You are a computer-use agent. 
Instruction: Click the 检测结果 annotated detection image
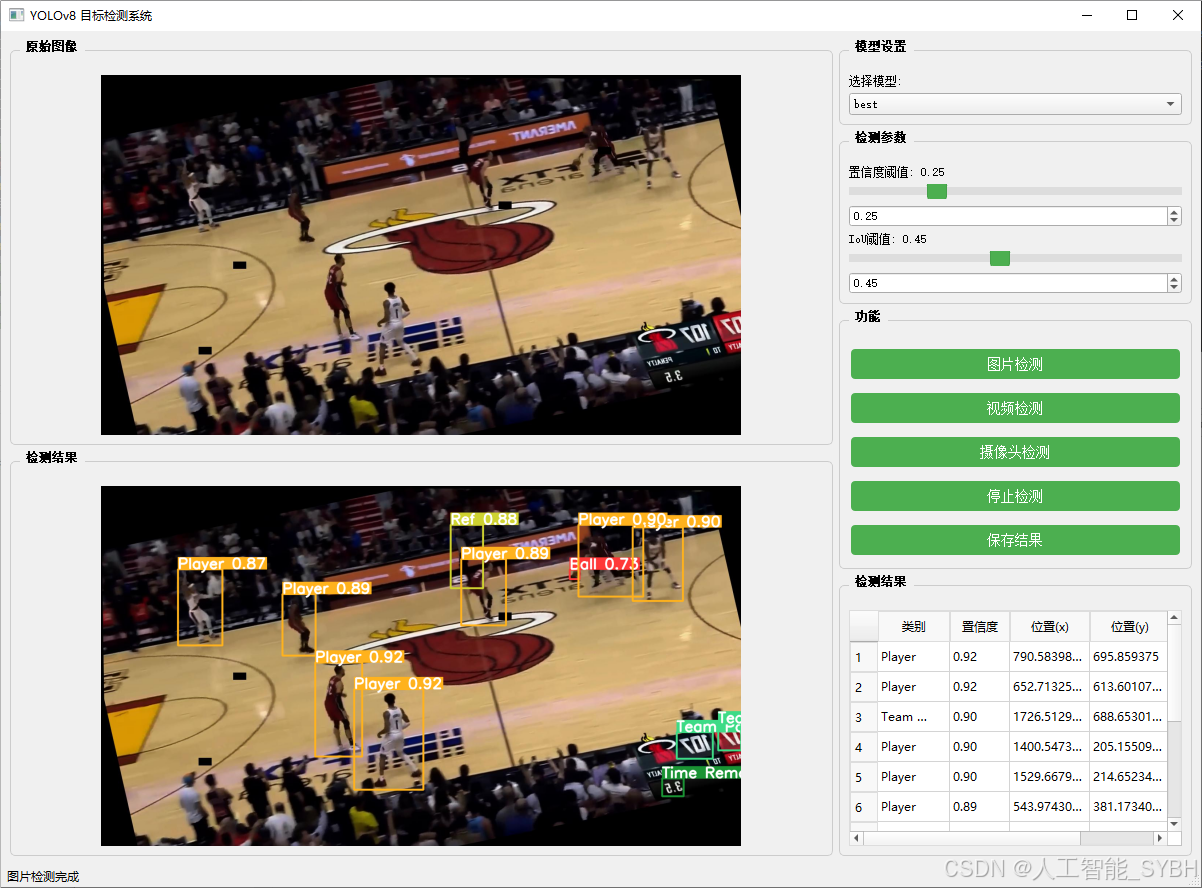(x=421, y=666)
